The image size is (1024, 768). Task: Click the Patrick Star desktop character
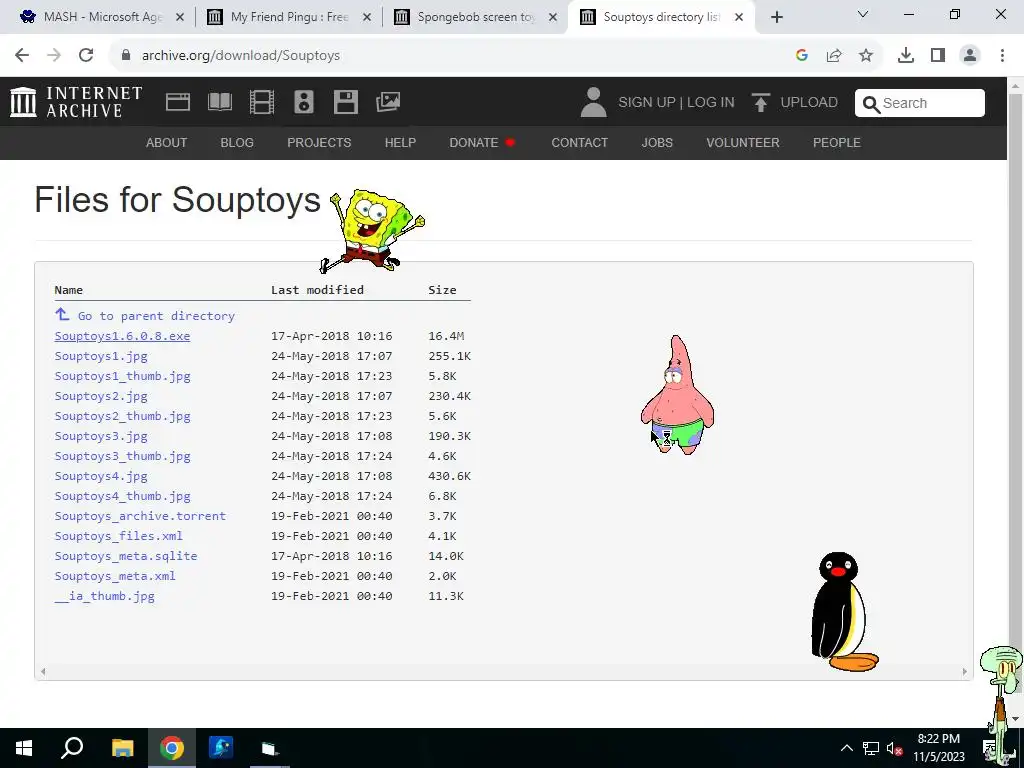pyautogui.click(x=677, y=394)
